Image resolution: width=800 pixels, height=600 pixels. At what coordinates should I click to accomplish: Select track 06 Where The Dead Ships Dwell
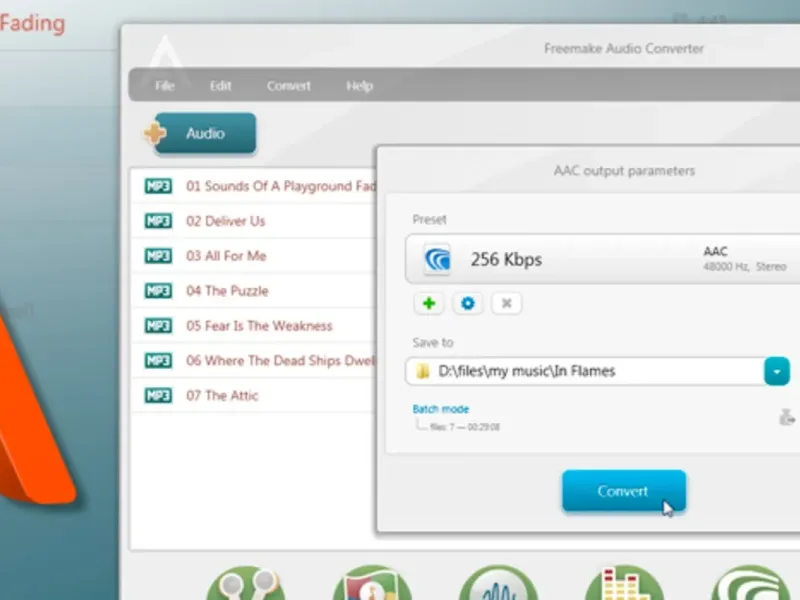click(254, 361)
